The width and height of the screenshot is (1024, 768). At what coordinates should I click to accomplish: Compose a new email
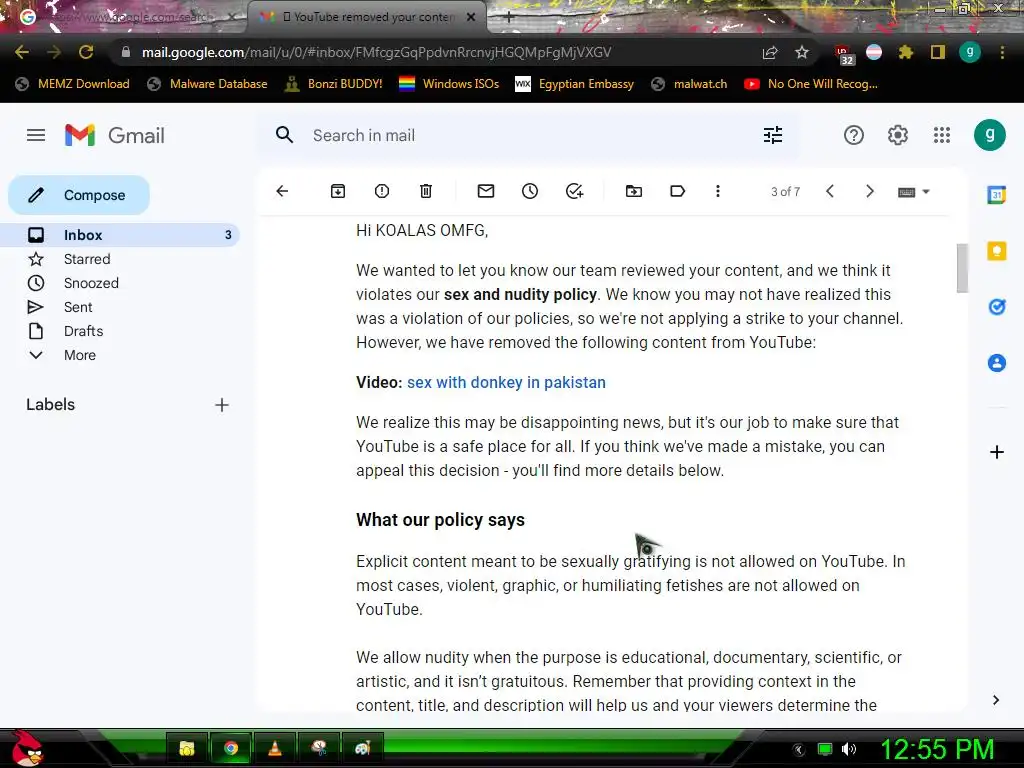tap(79, 195)
